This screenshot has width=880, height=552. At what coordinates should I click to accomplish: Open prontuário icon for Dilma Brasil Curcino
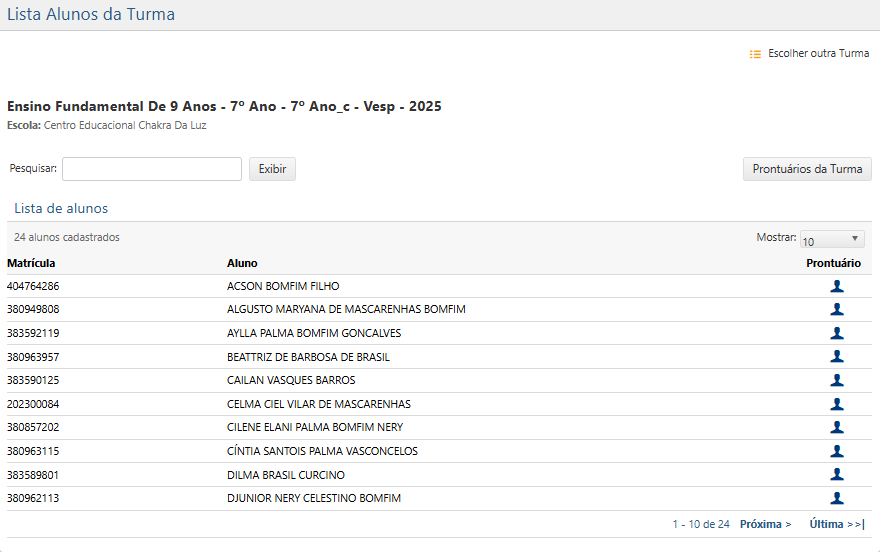pyautogui.click(x=837, y=475)
